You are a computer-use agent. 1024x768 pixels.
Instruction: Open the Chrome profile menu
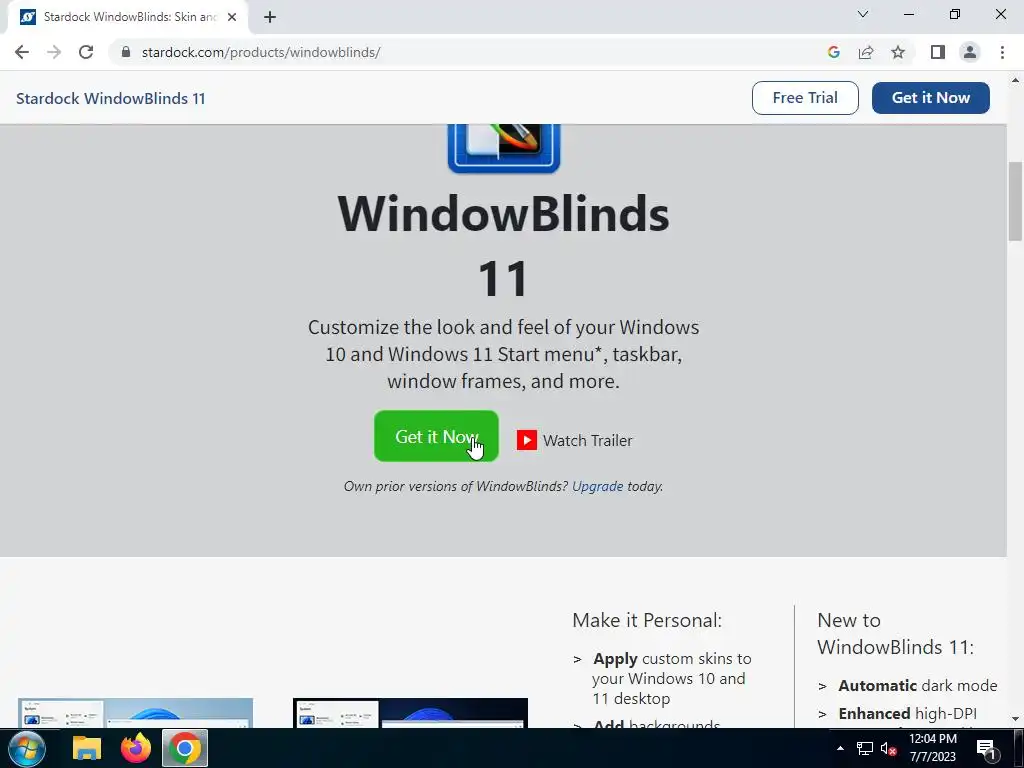tap(970, 52)
